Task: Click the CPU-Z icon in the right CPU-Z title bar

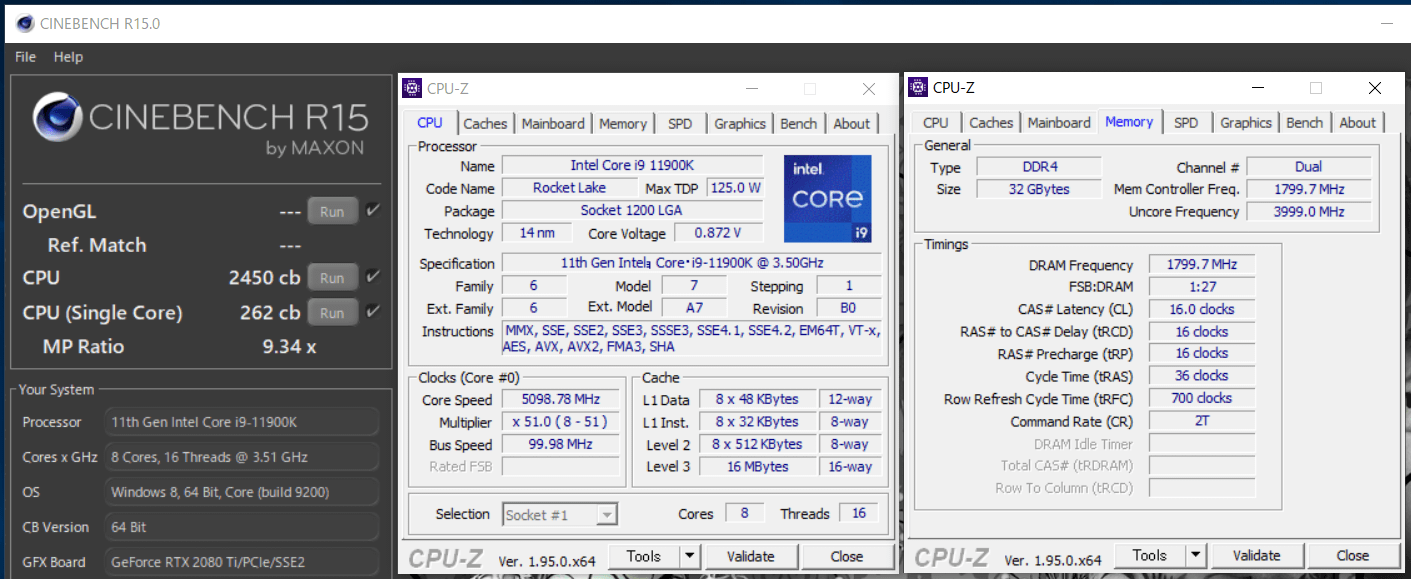Action: click(x=918, y=87)
